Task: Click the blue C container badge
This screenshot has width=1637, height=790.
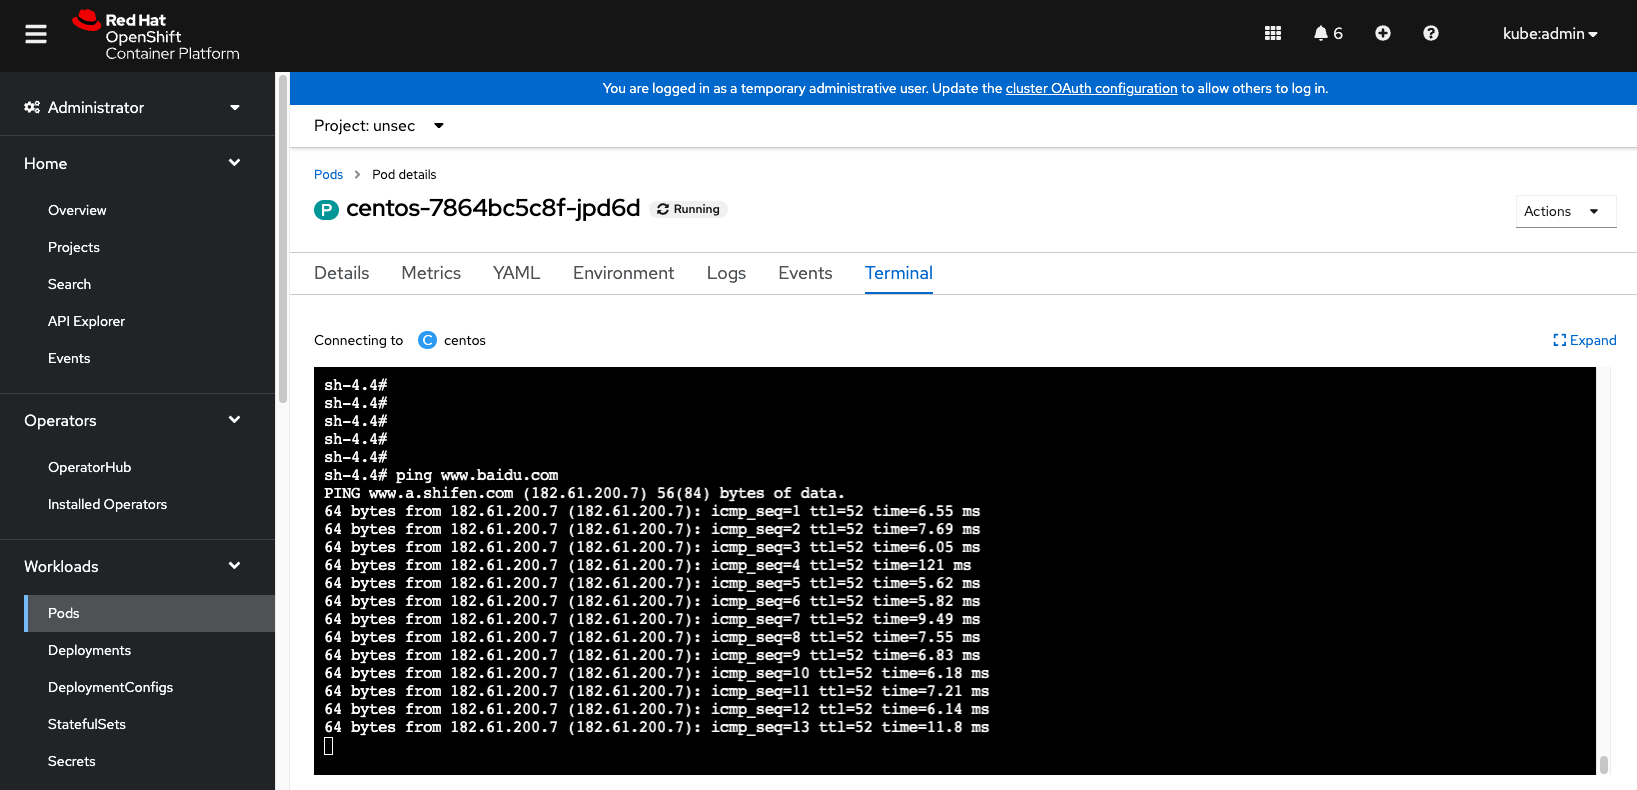Action: click(x=427, y=340)
